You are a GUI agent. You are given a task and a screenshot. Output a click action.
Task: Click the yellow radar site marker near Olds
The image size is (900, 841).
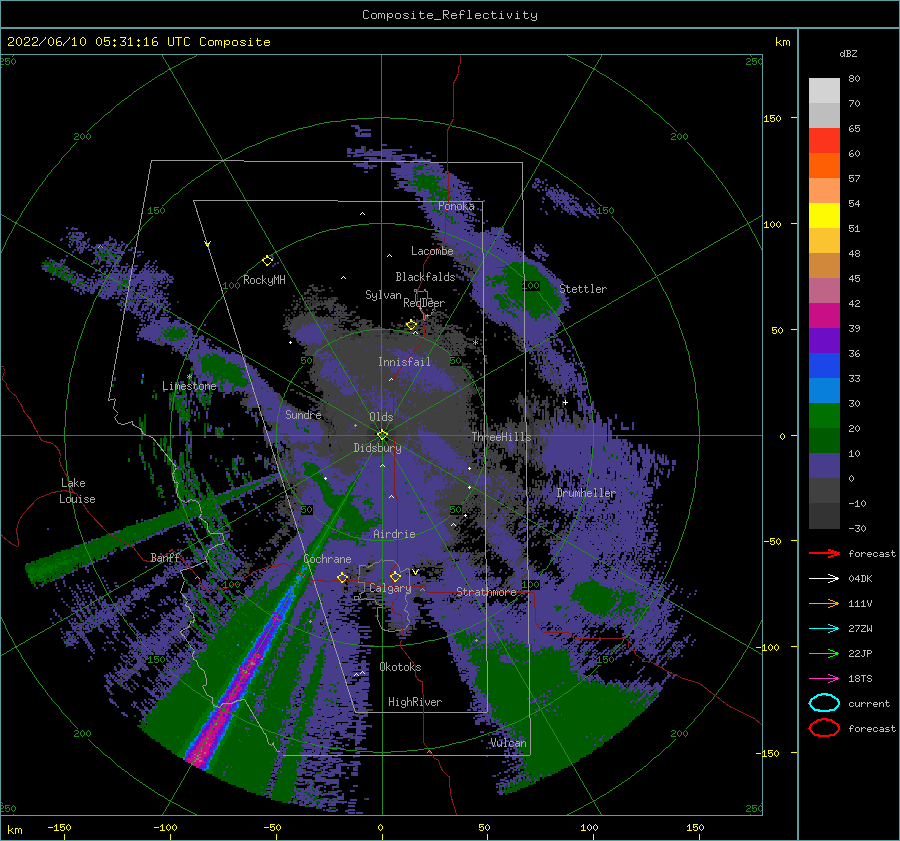click(382, 435)
